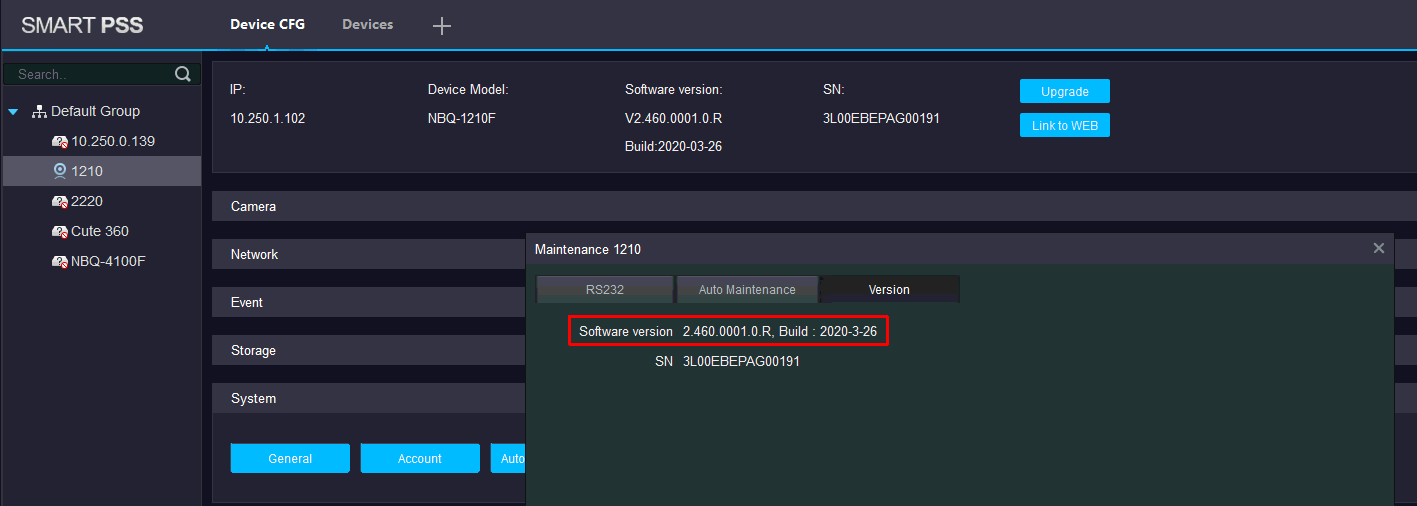Viewport: 1417px width, 506px height.
Task: Click the 2220 offline device icon
Action: 59,202
